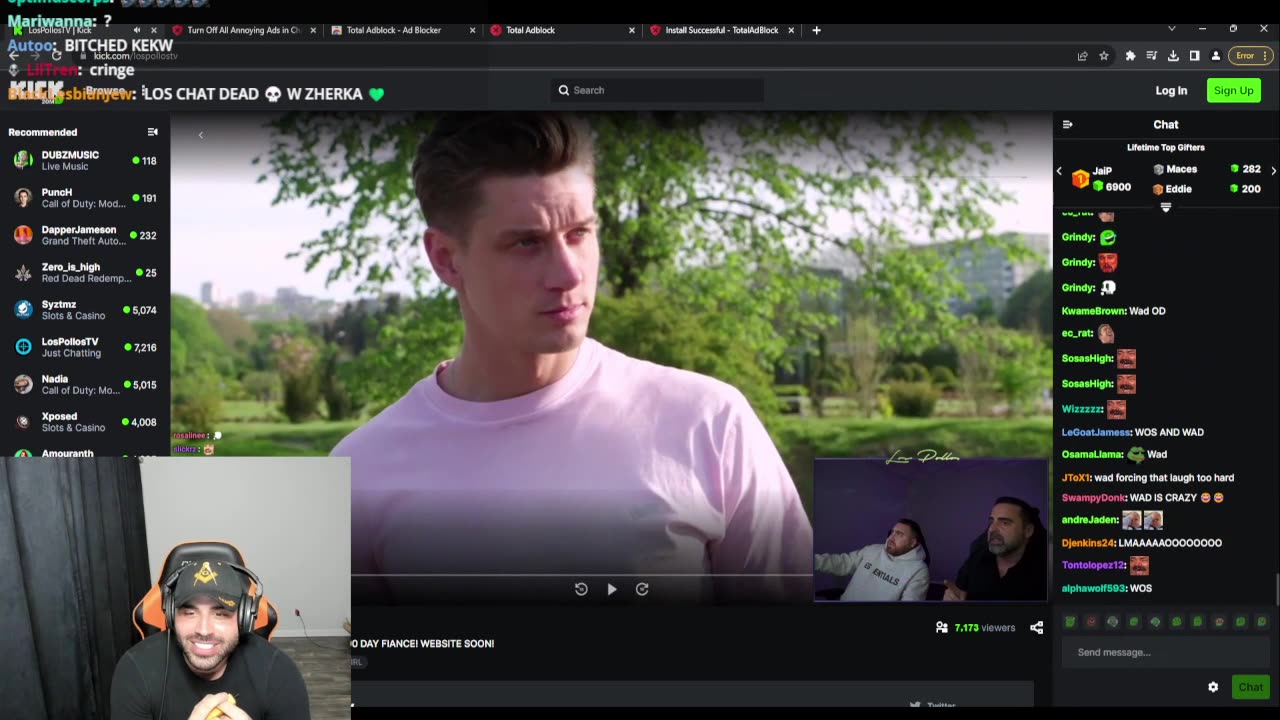Click the Send message chat input

click(x=1166, y=652)
